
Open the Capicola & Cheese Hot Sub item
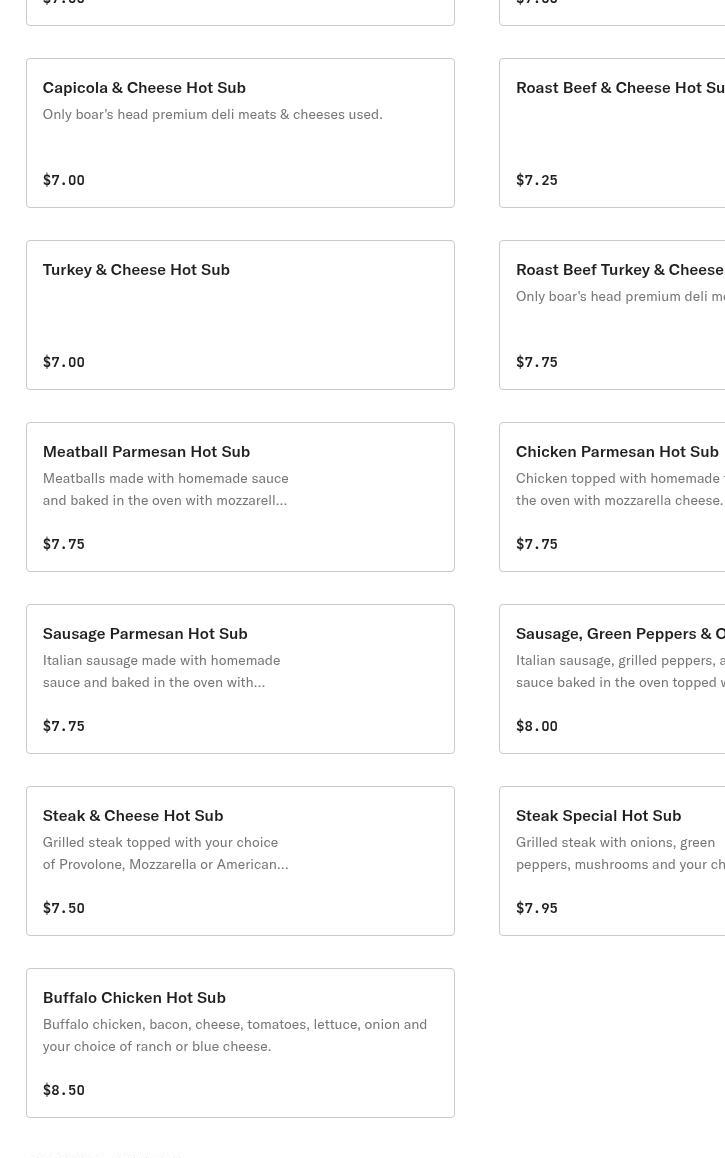pos(240,133)
